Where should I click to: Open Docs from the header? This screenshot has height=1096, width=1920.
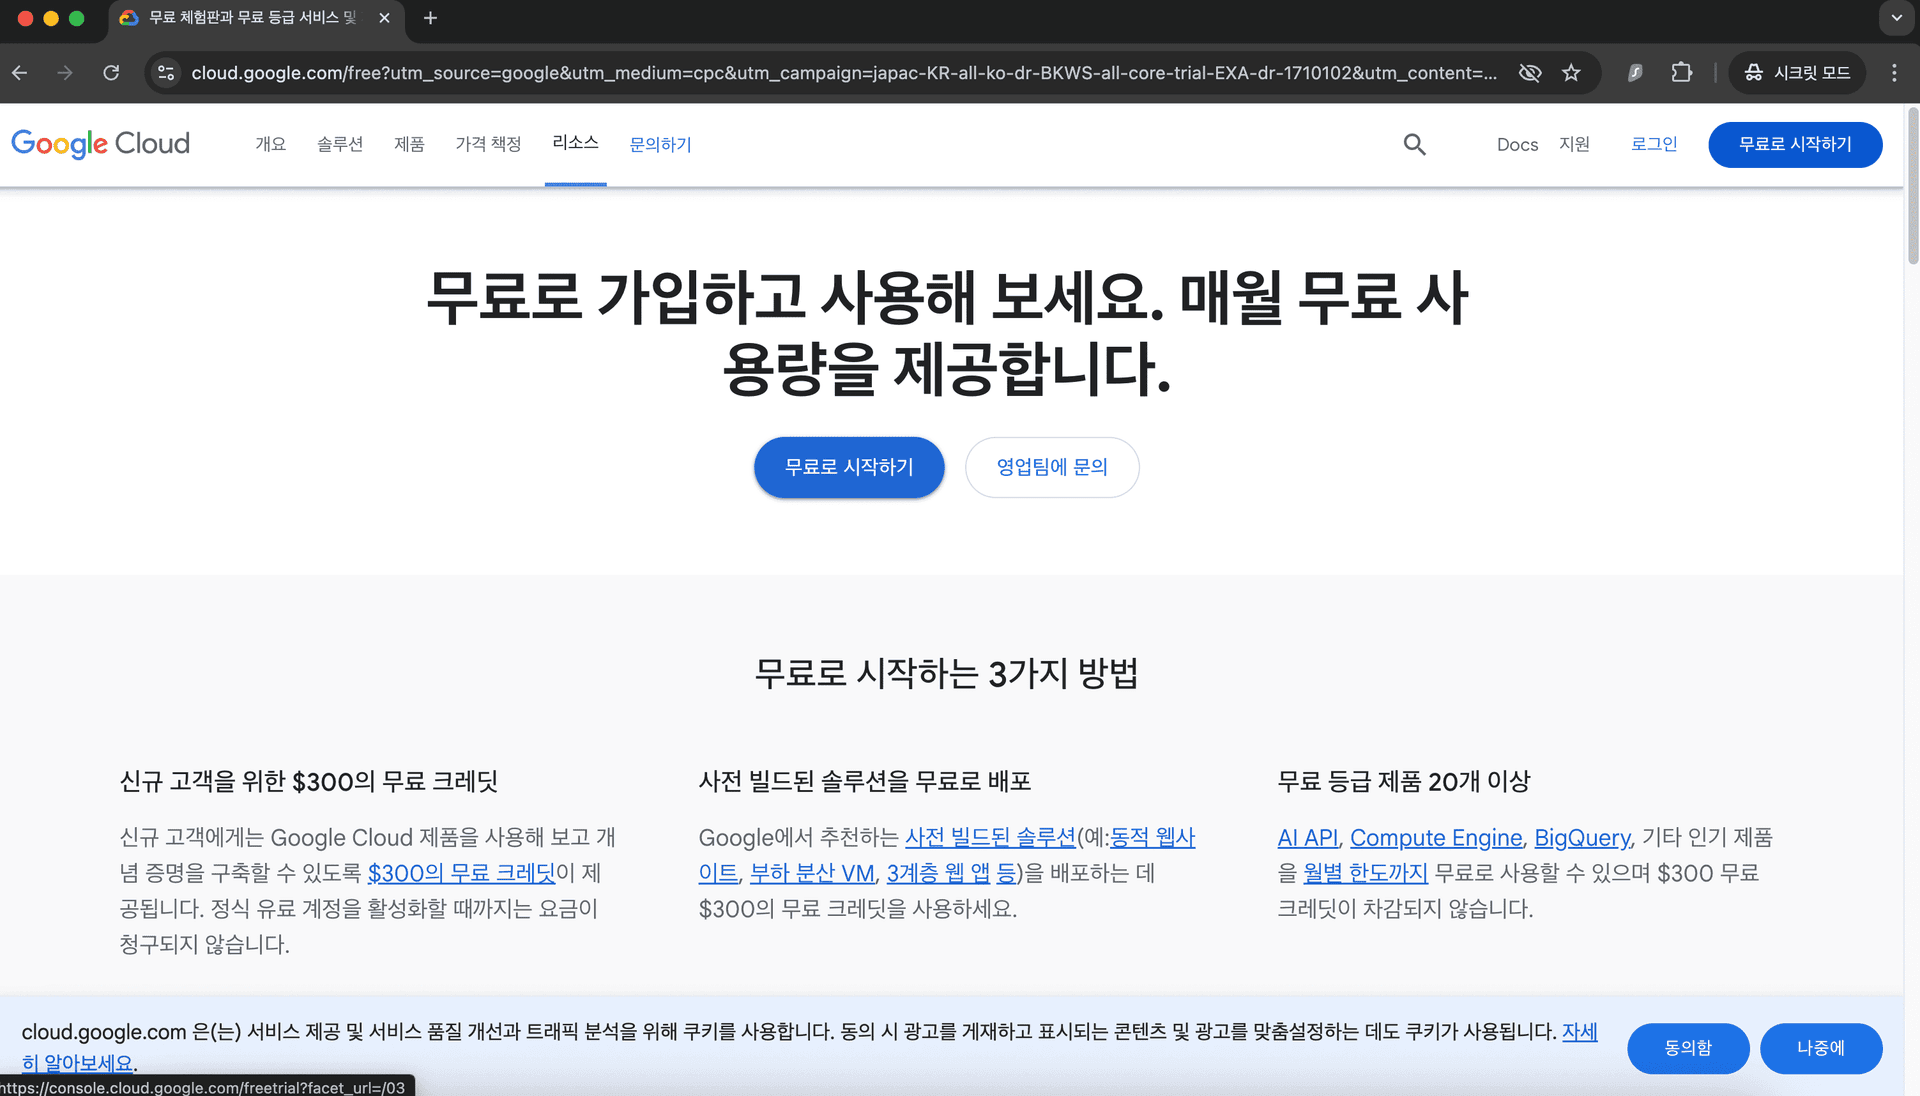click(x=1517, y=145)
